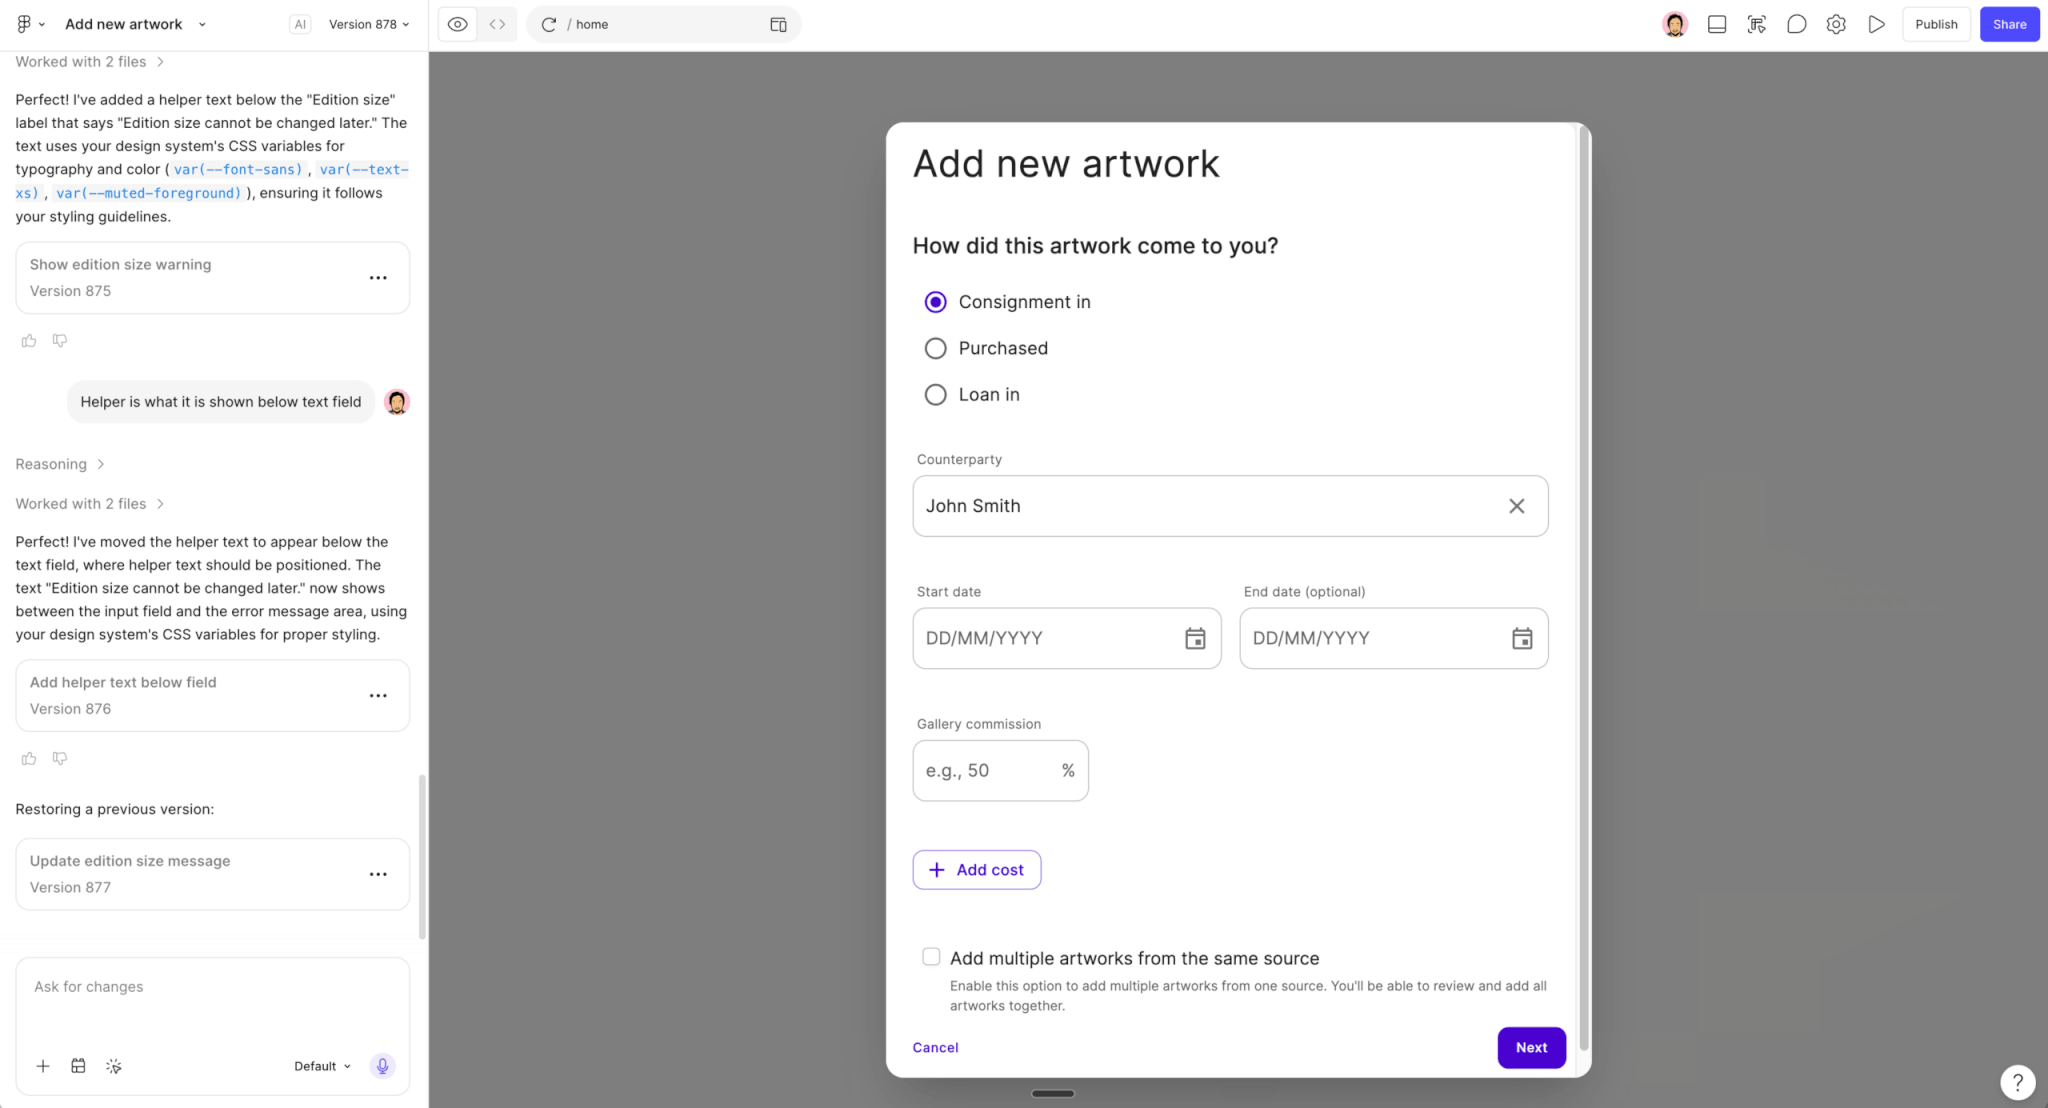Image resolution: width=2048 pixels, height=1108 pixels.
Task: Open Update edition size message version card
Action: 212,874
